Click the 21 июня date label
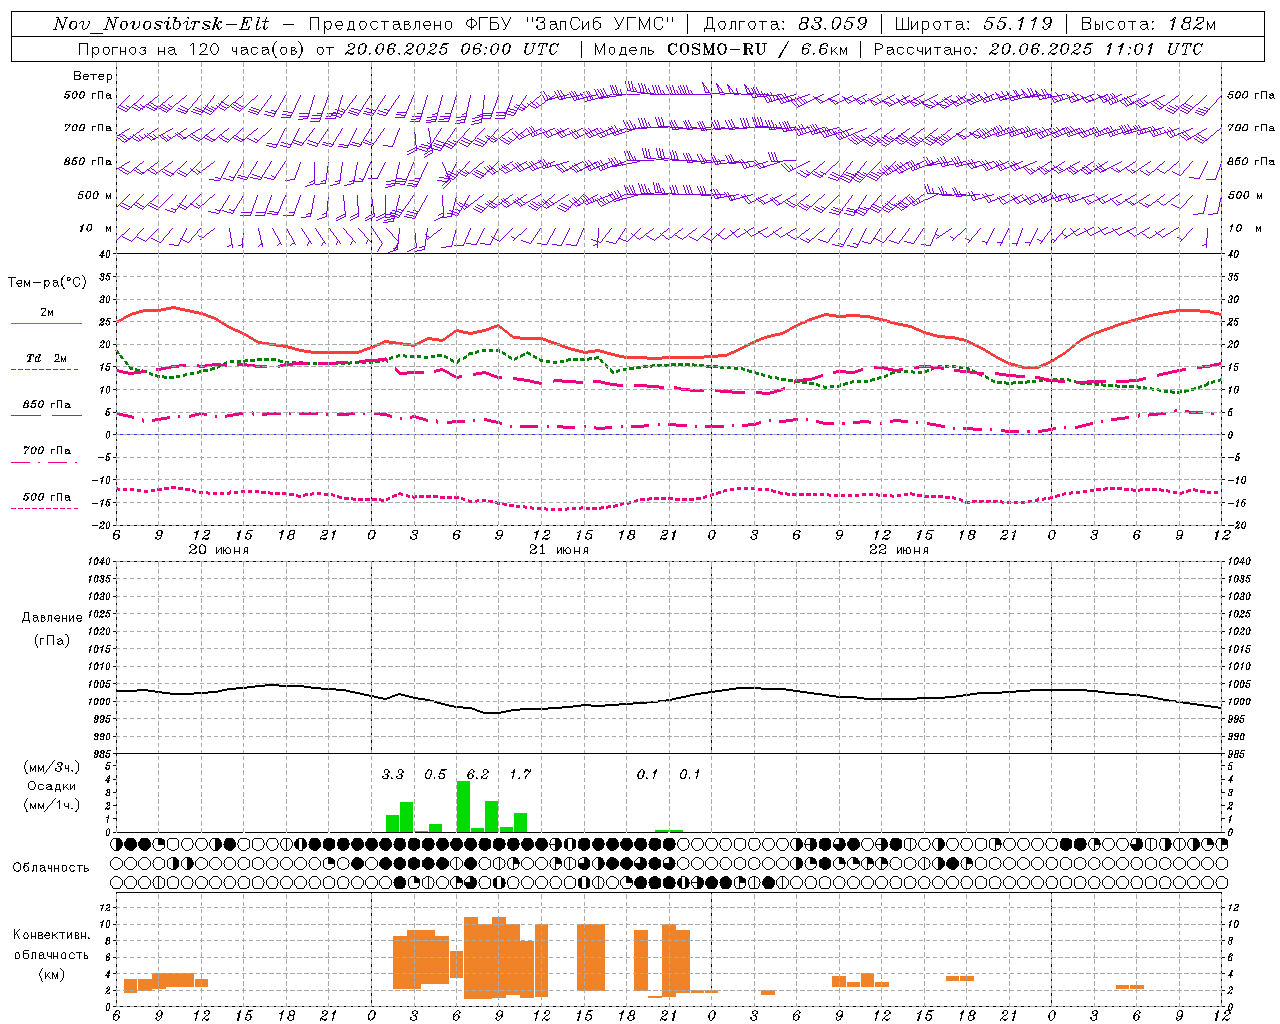The width and height of the screenshot is (1280, 1024). [x=559, y=550]
